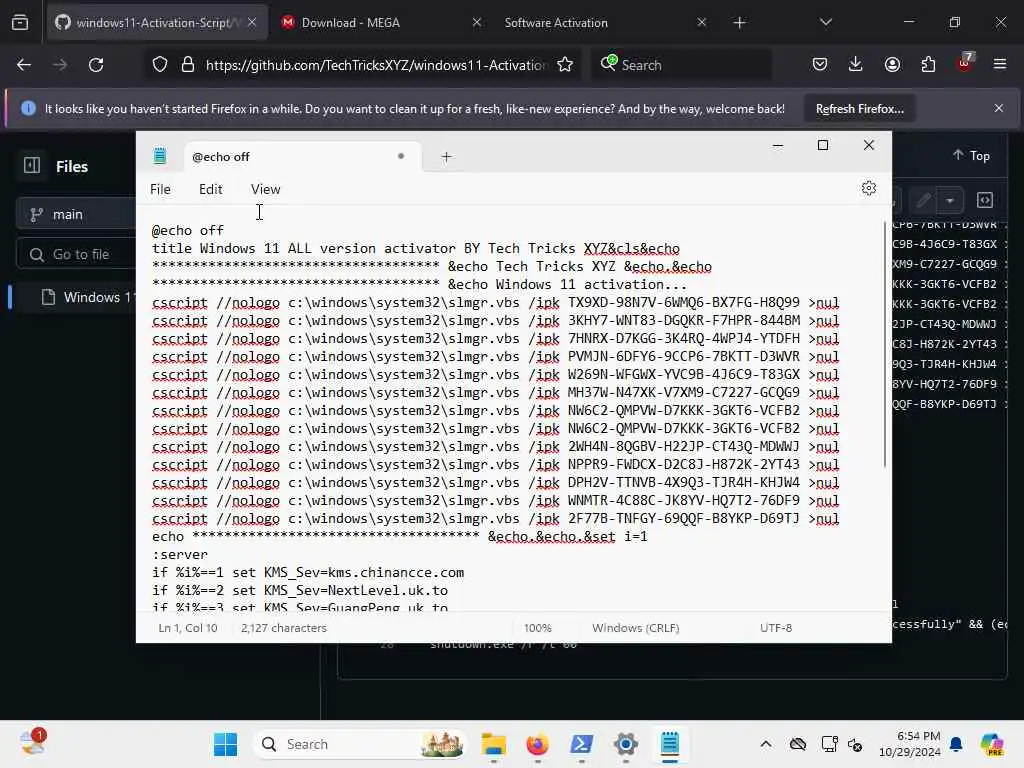Click Ln 1, Col 10 status

tap(187, 628)
